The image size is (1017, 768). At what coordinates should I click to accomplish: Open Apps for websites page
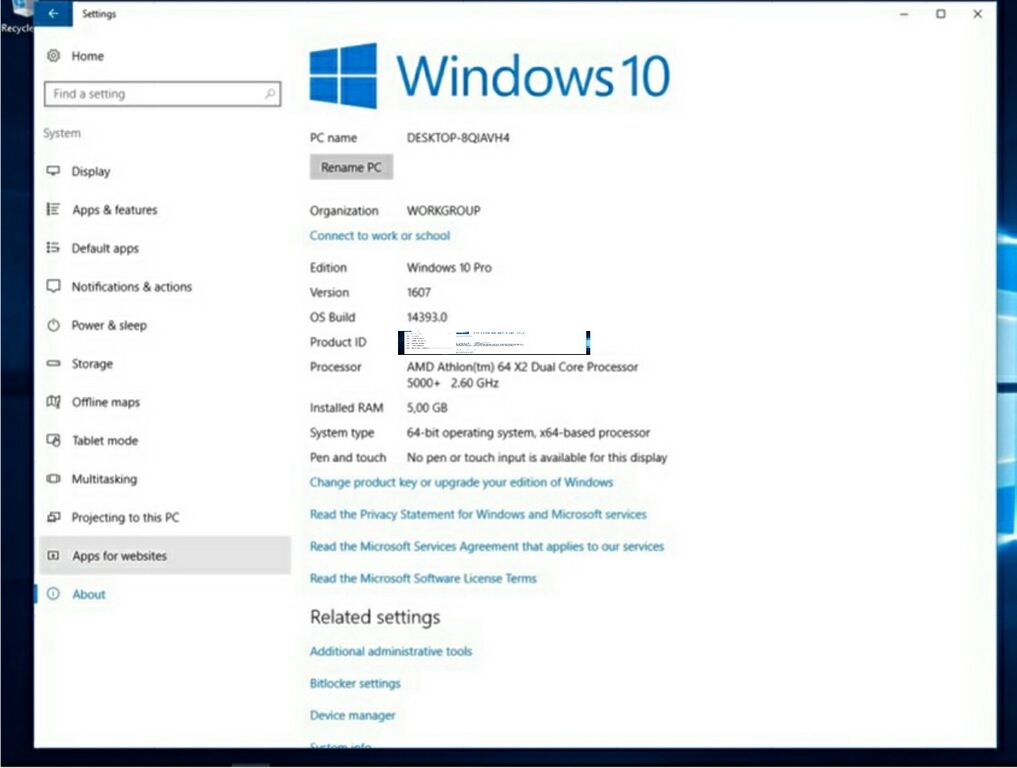point(165,555)
